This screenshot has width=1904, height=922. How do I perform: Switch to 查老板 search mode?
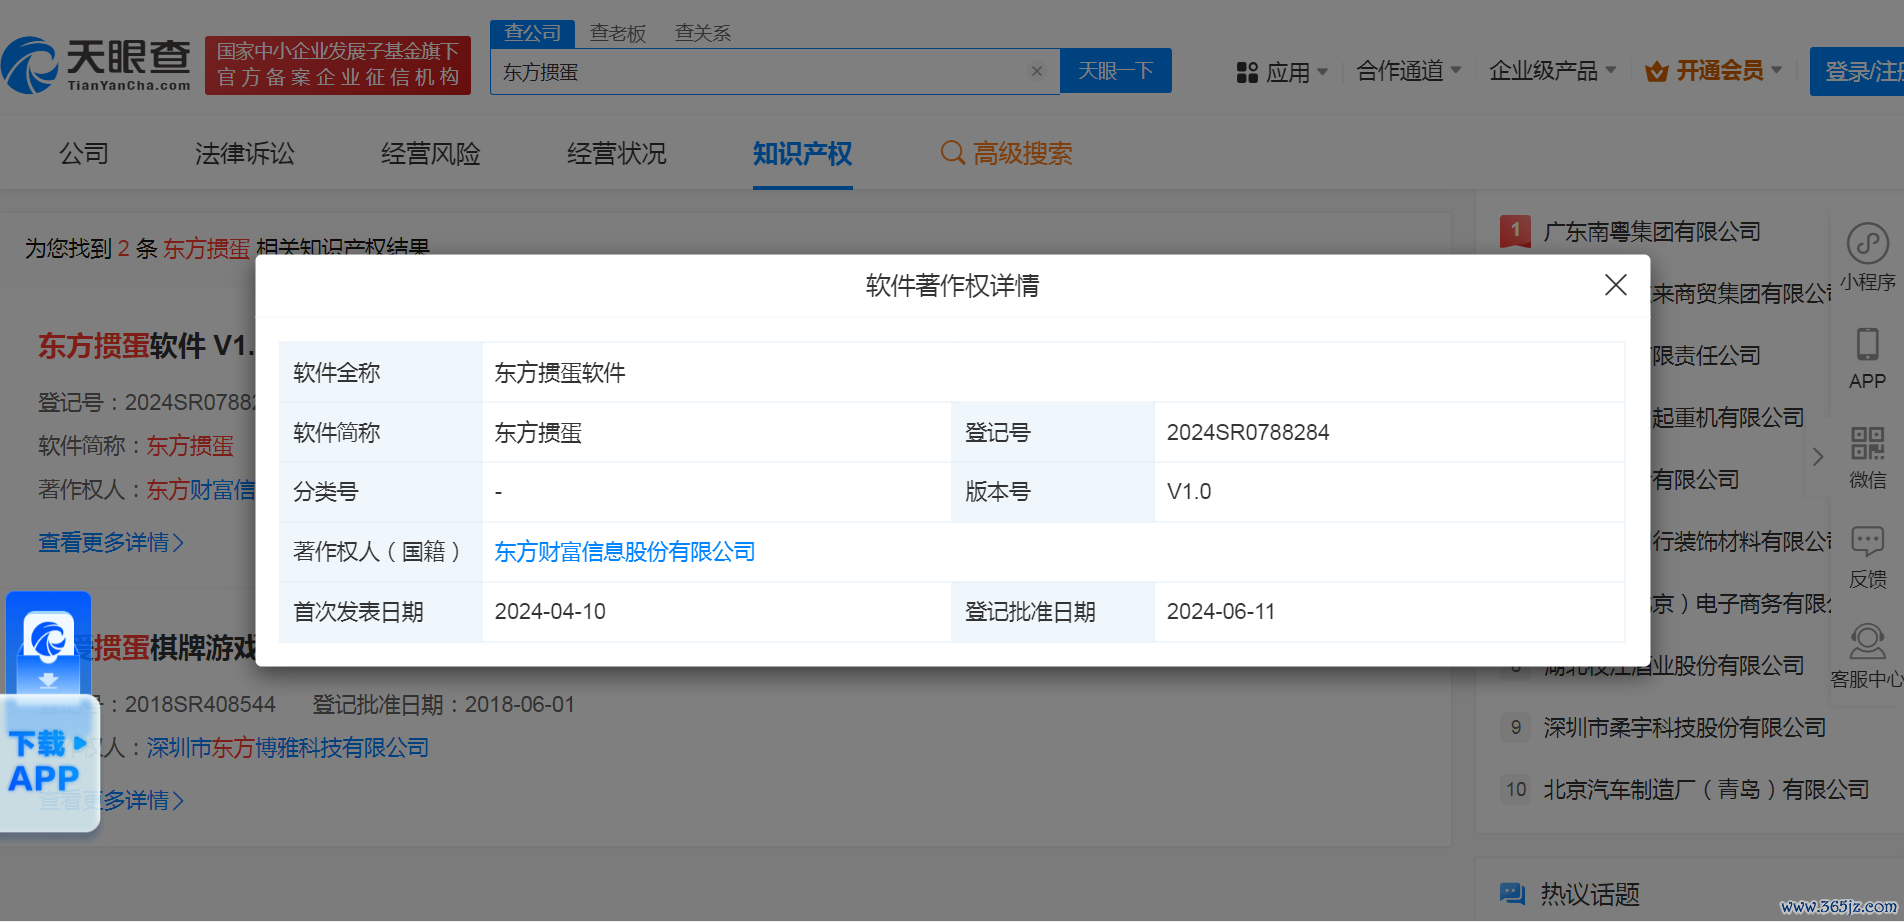pos(617,33)
